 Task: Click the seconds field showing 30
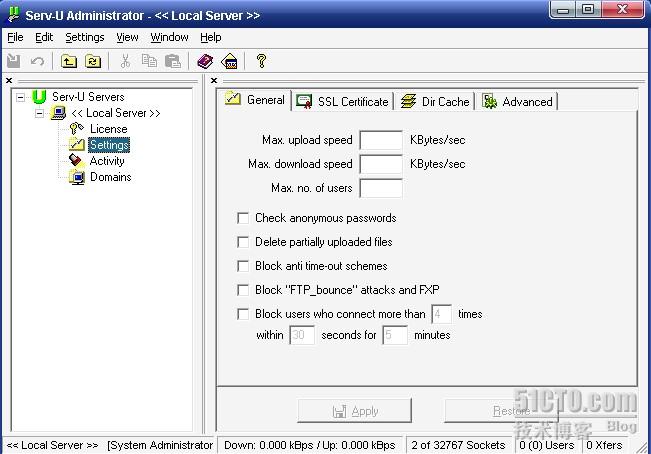point(302,335)
